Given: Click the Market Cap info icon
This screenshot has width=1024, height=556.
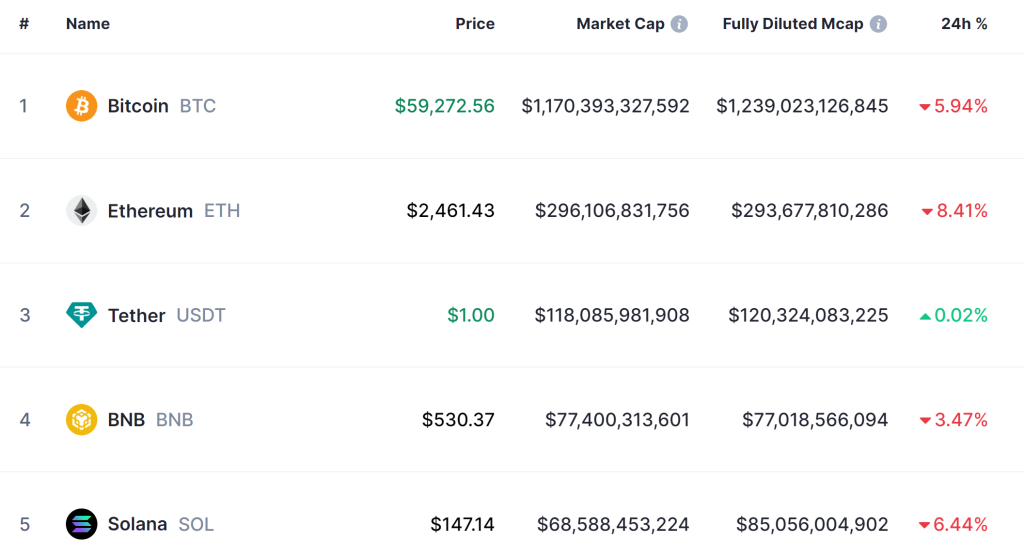Looking at the screenshot, I should [679, 24].
